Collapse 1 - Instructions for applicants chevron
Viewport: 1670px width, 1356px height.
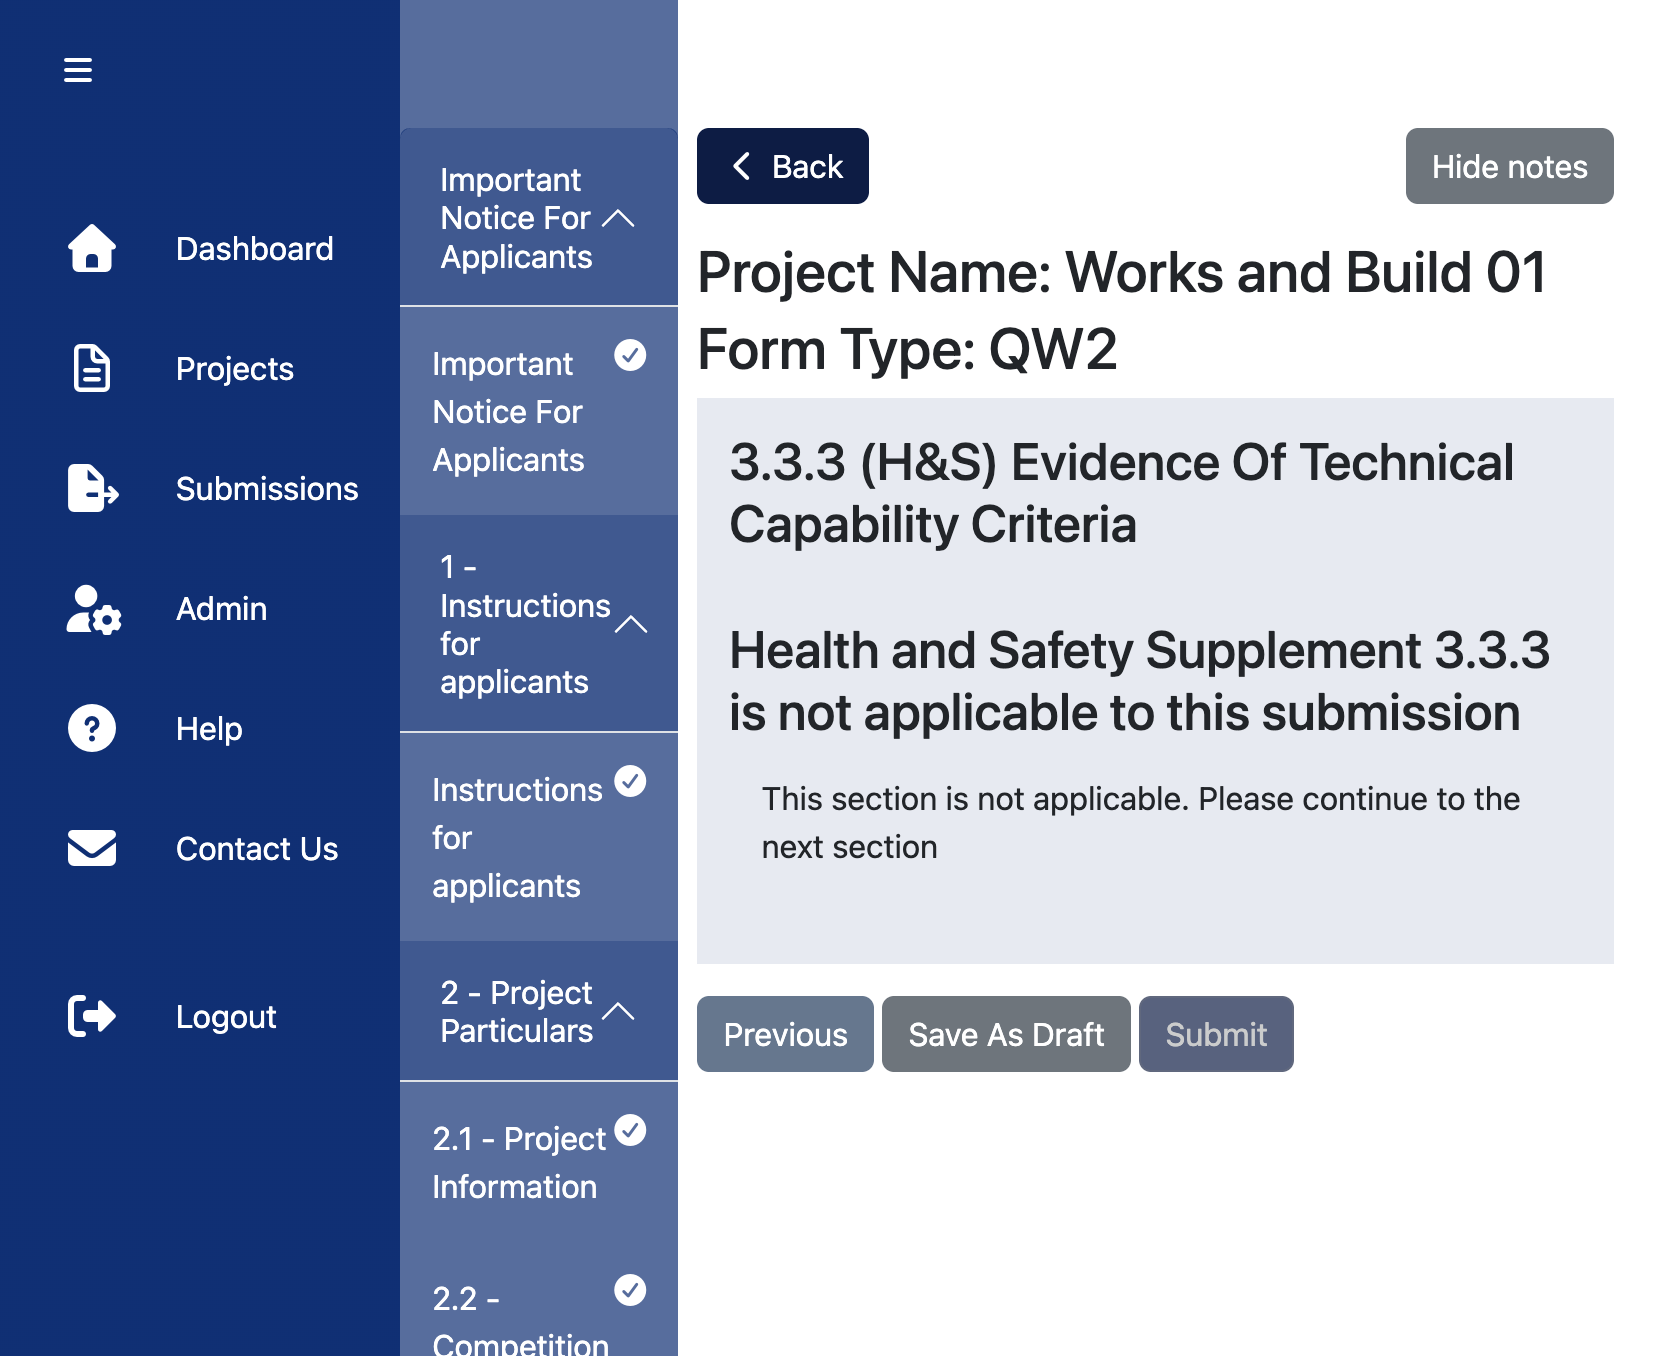[631, 625]
